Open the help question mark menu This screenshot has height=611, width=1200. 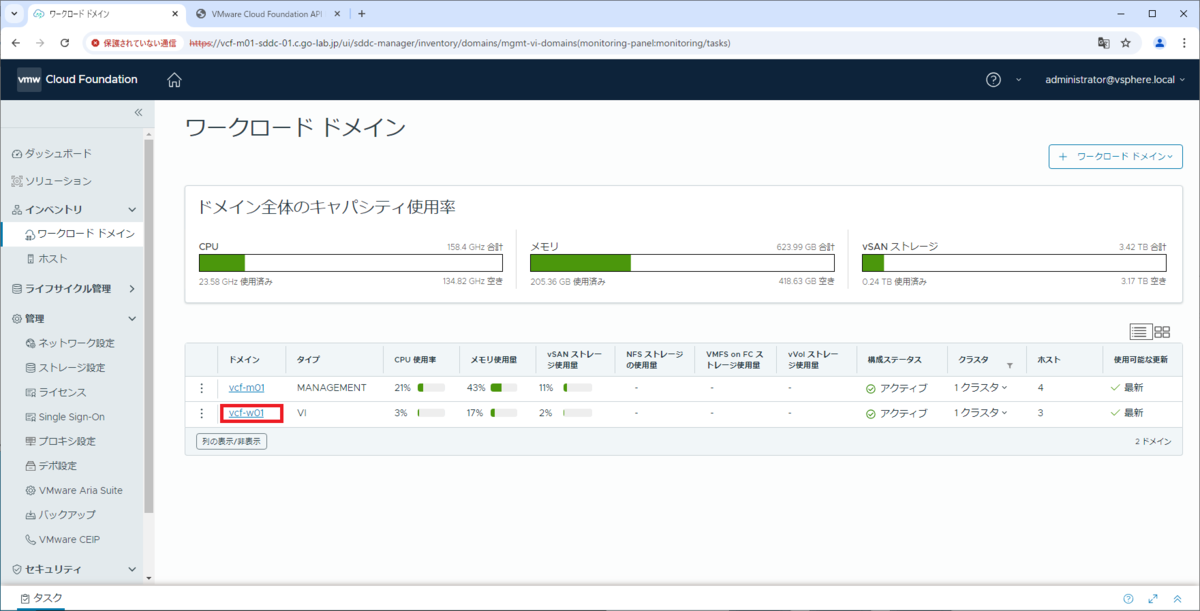pos(993,80)
